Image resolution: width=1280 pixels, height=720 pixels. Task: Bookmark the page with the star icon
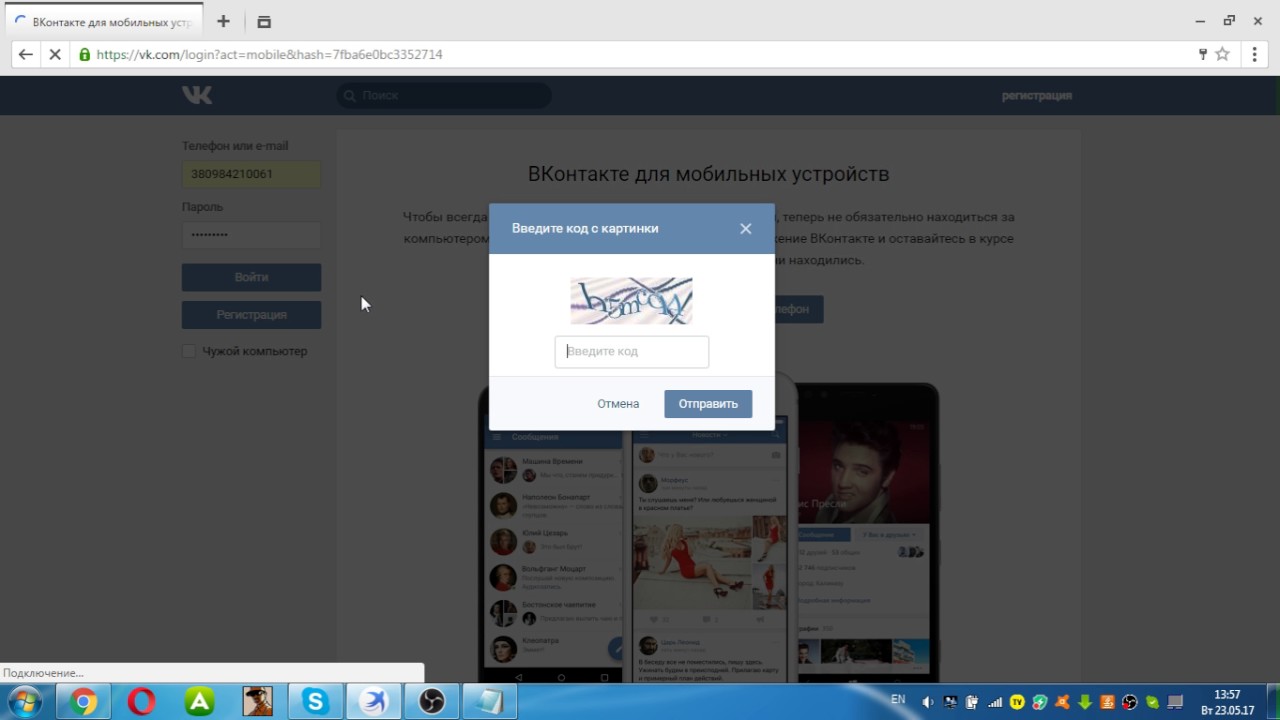coord(1222,54)
